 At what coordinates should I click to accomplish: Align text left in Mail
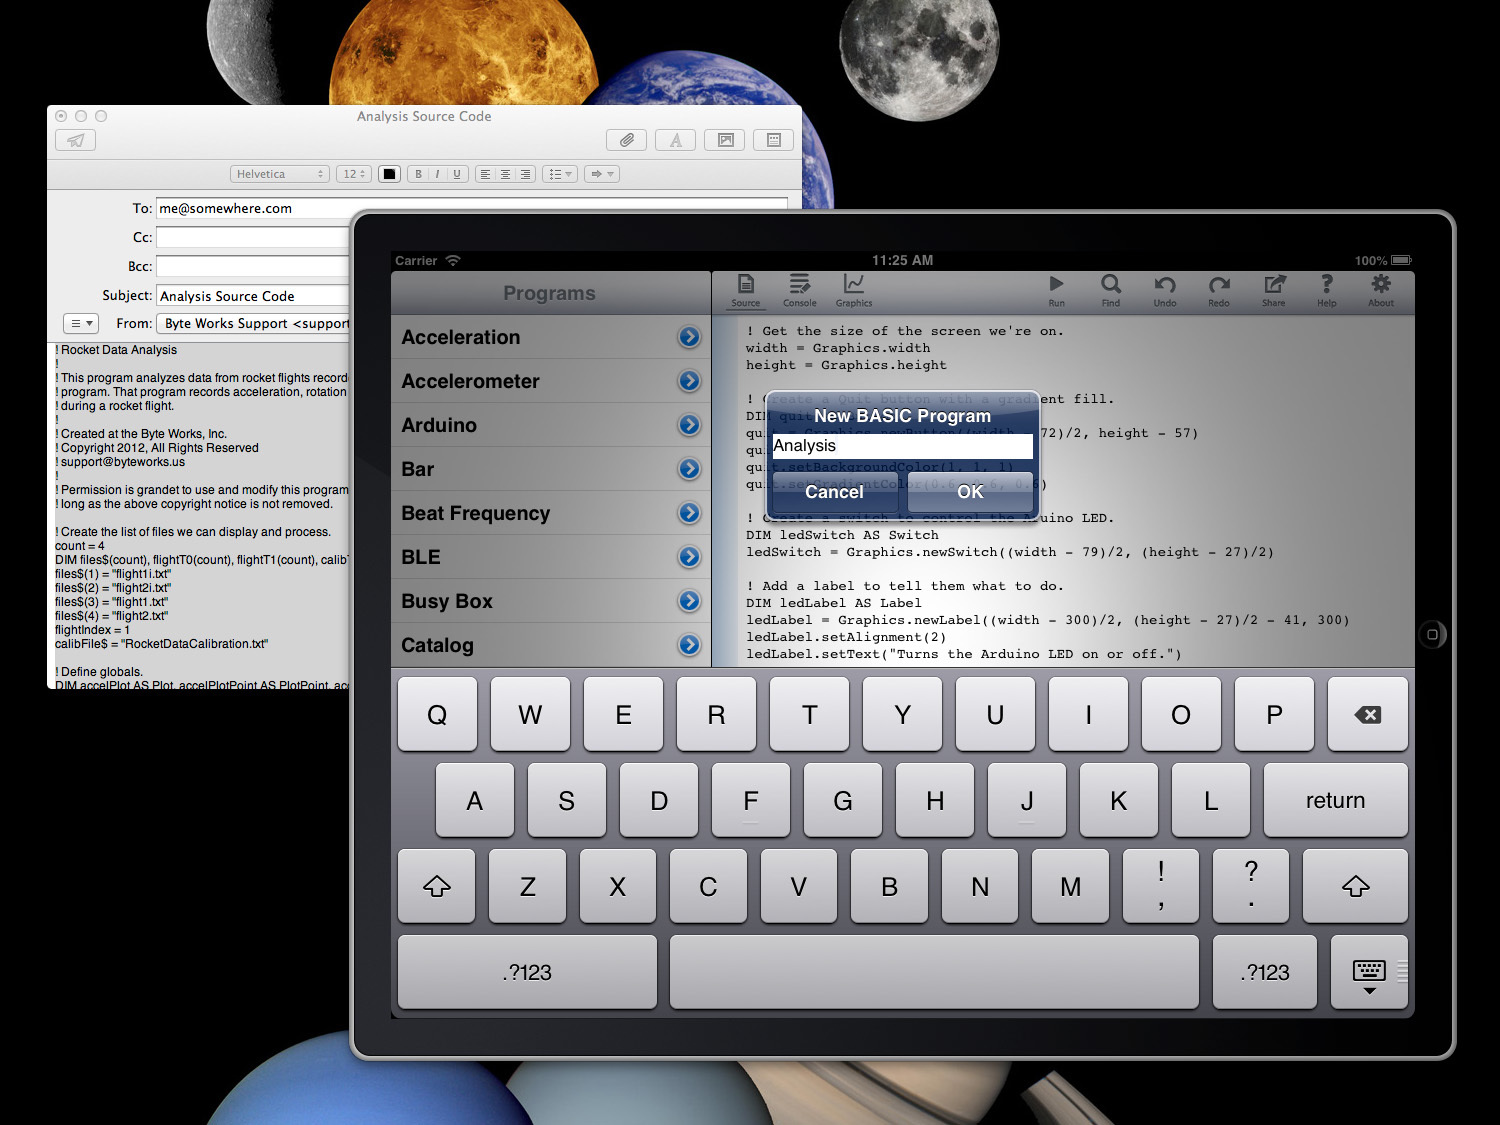(x=485, y=174)
